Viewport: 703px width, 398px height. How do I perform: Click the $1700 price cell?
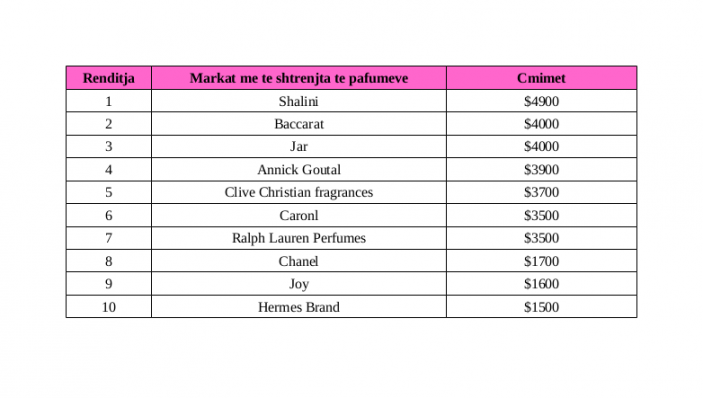pyautogui.click(x=541, y=261)
